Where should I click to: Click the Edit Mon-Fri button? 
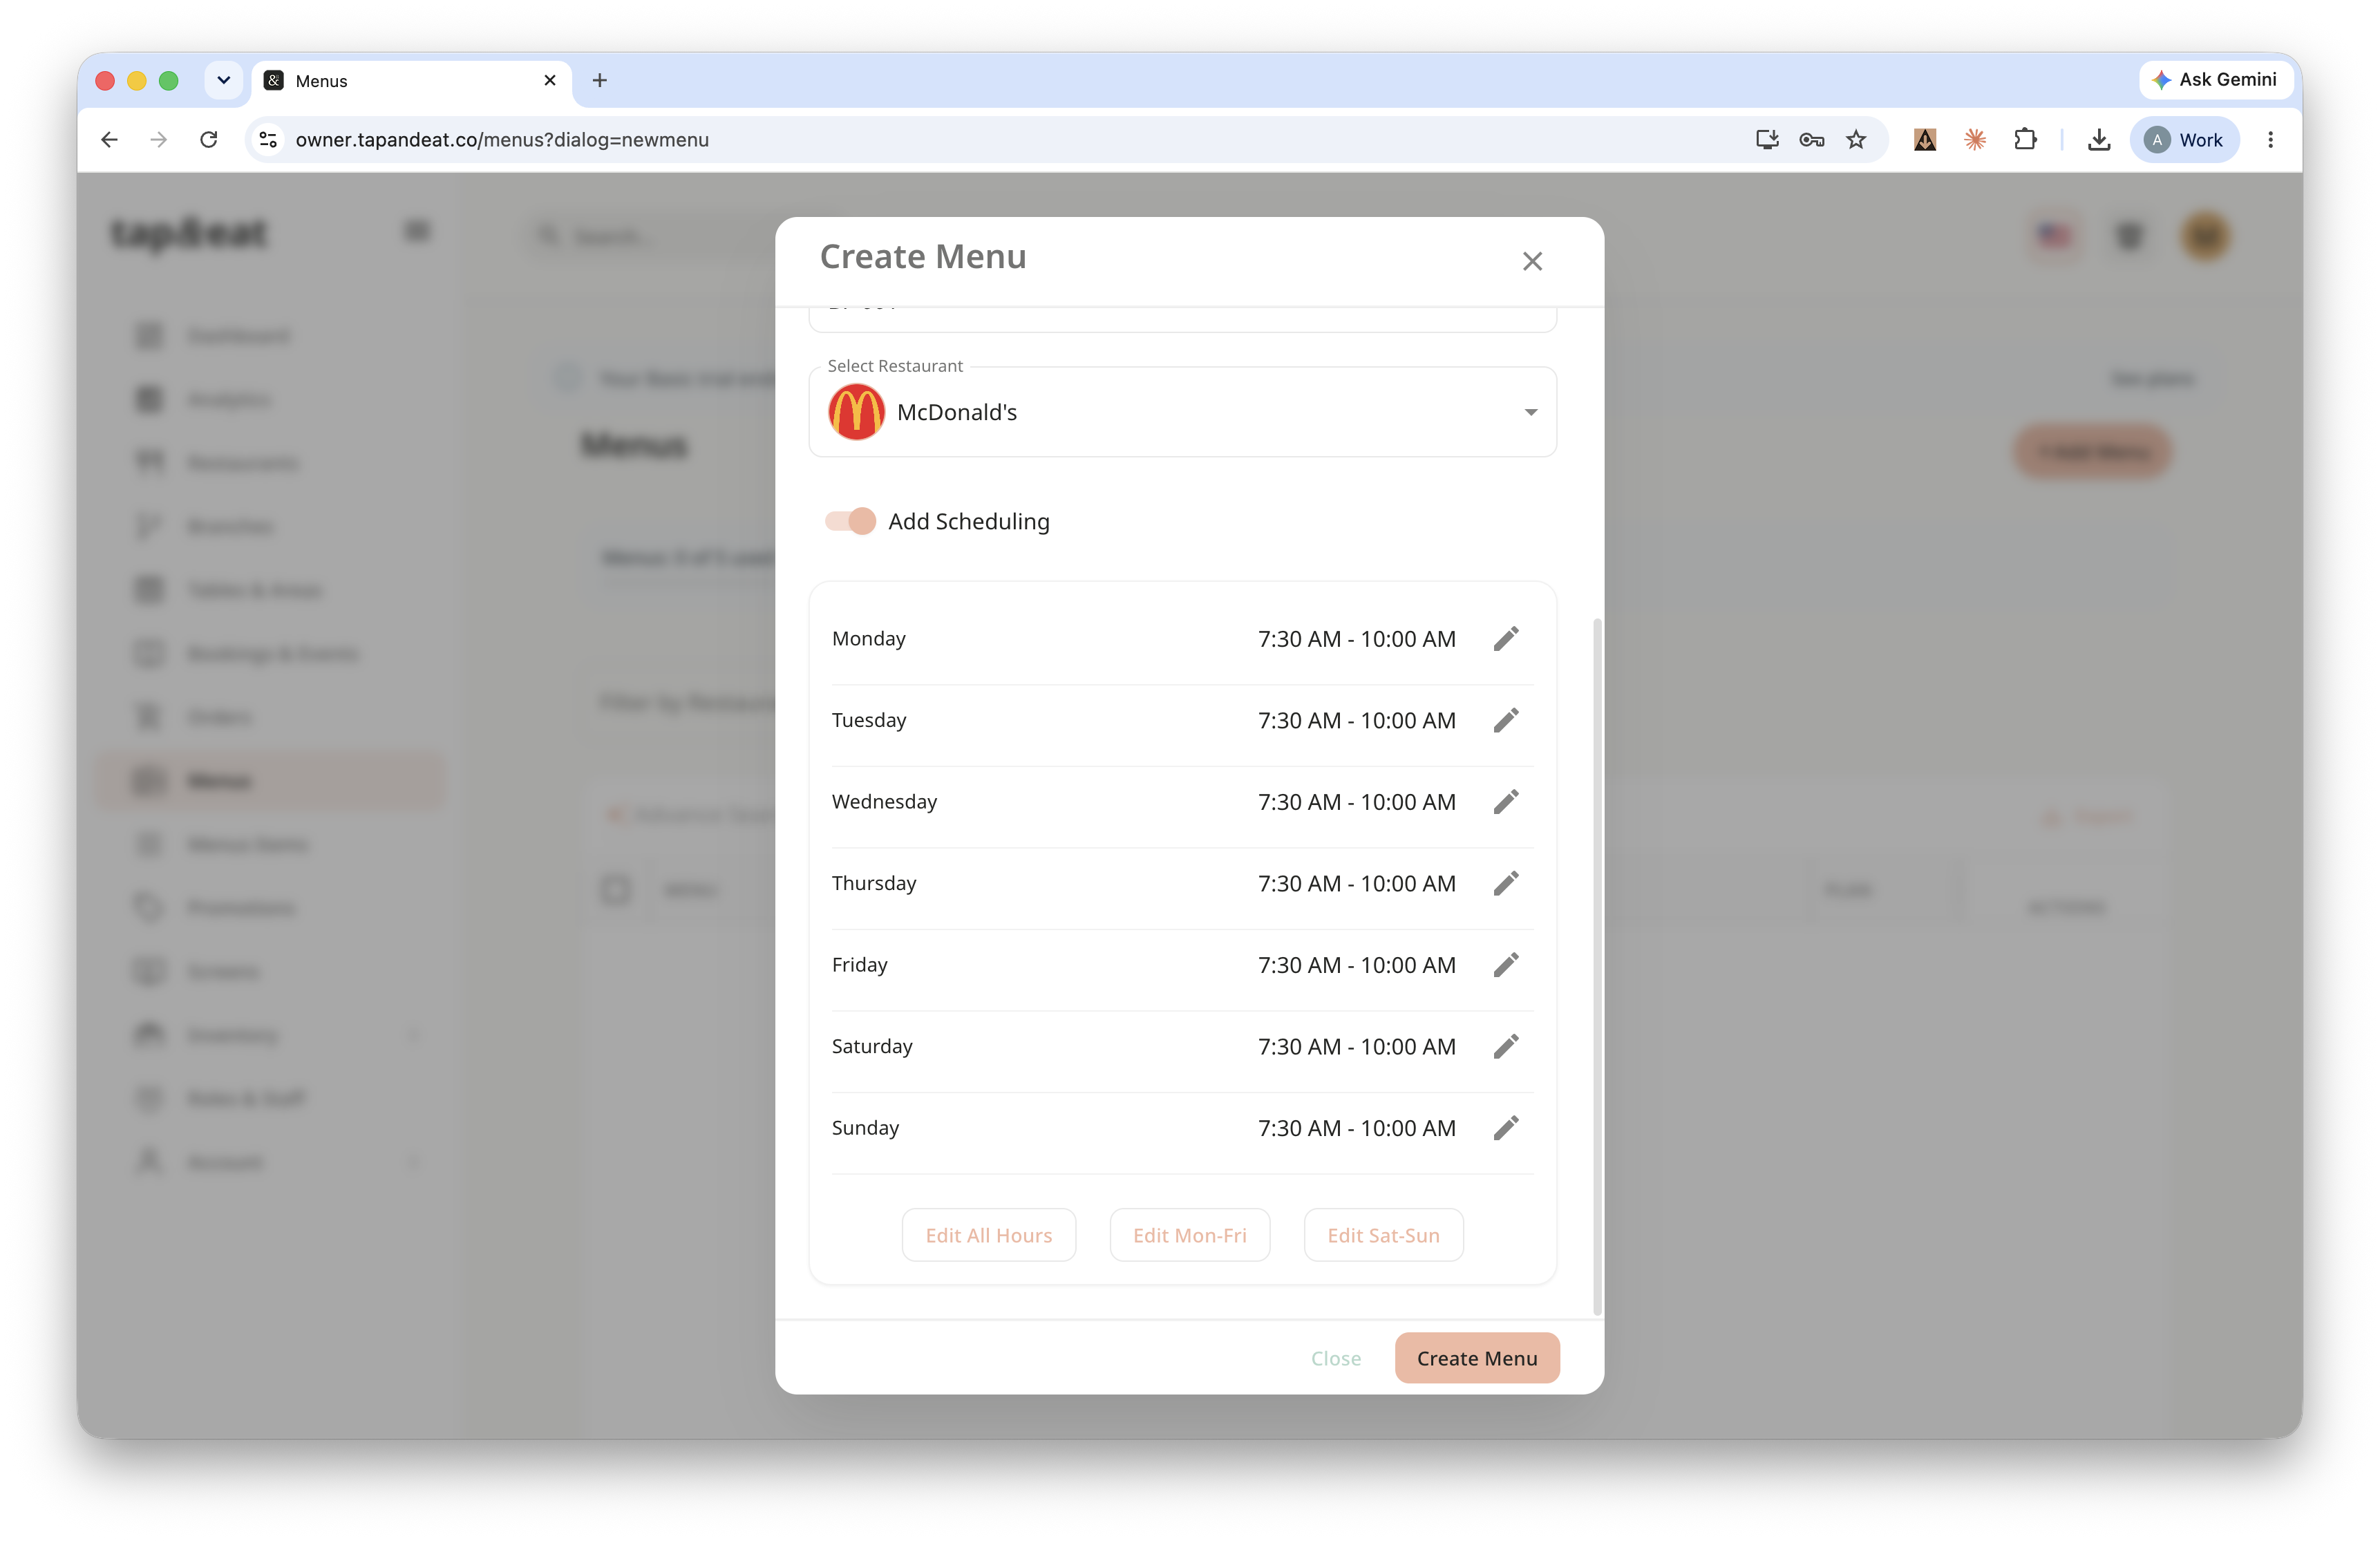tap(1190, 1235)
